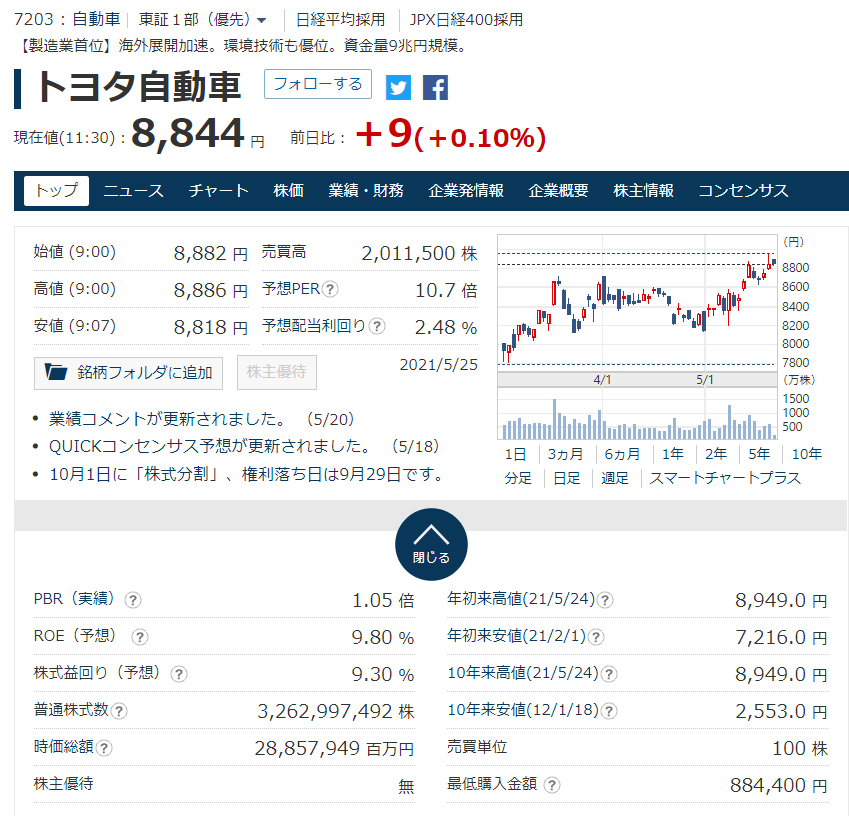This screenshot has height=816, width=849.
Task: Click the 安値 value 8,818 円
Action: (211, 328)
